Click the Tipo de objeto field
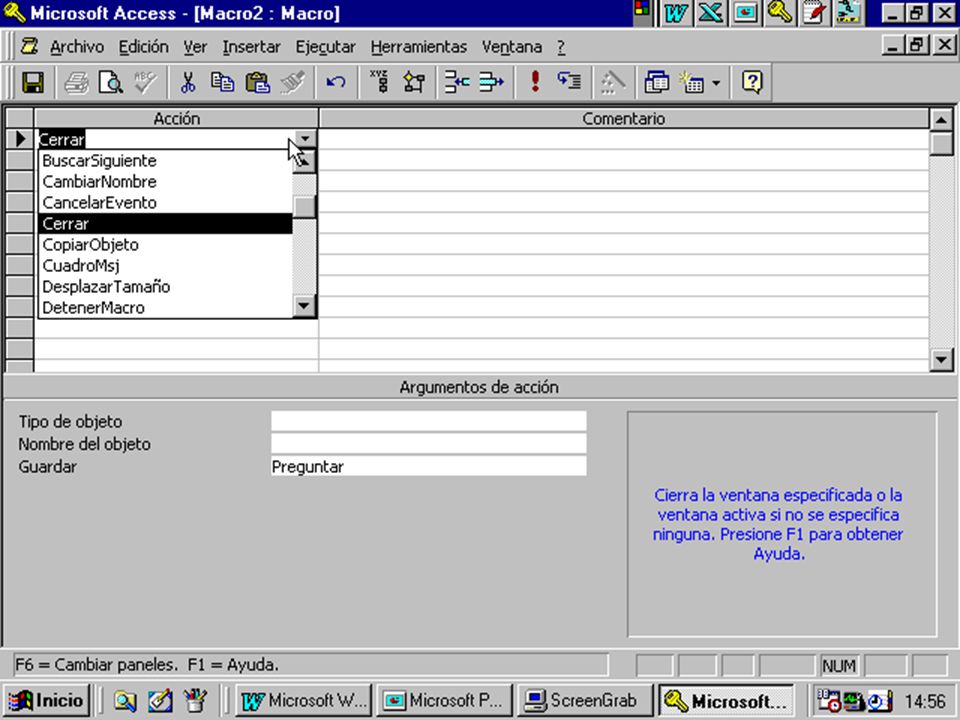The height and width of the screenshot is (720, 960). coord(429,421)
